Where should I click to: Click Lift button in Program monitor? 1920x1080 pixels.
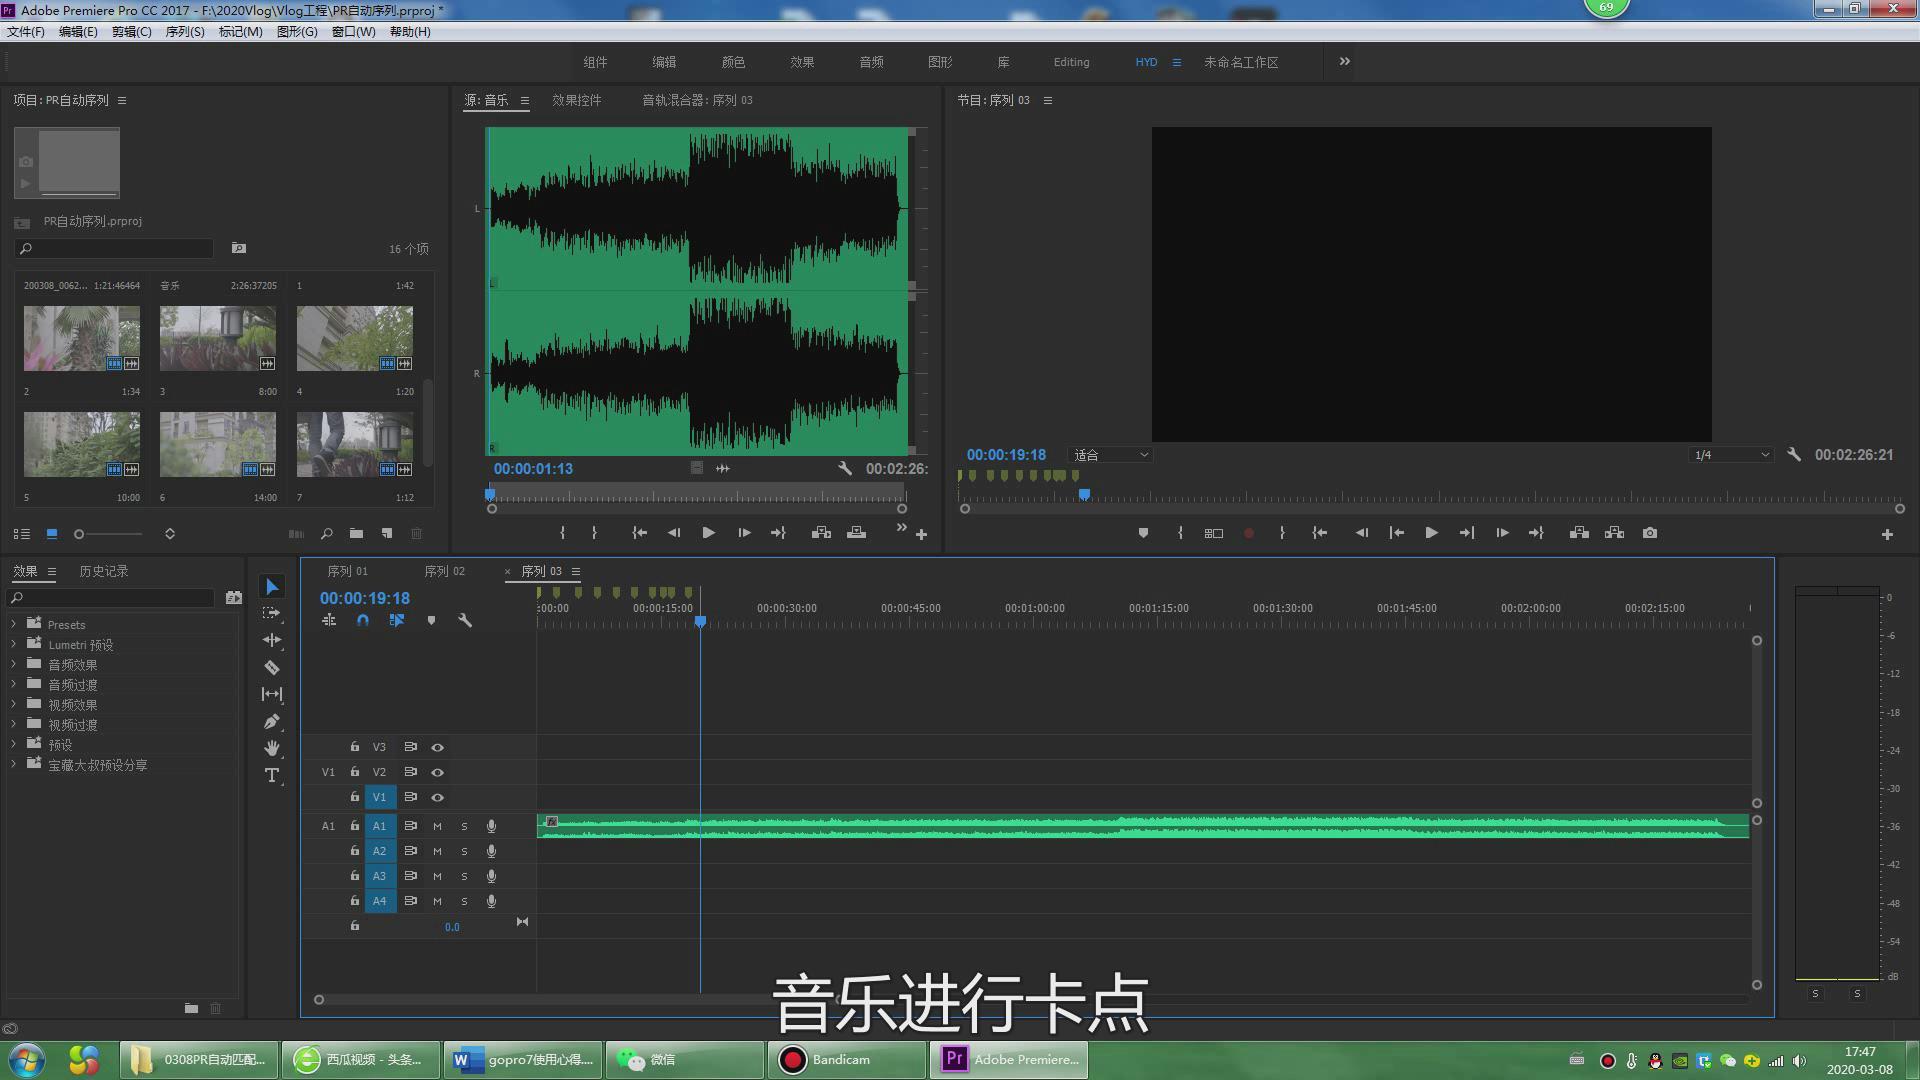(x=1579, y=533)
